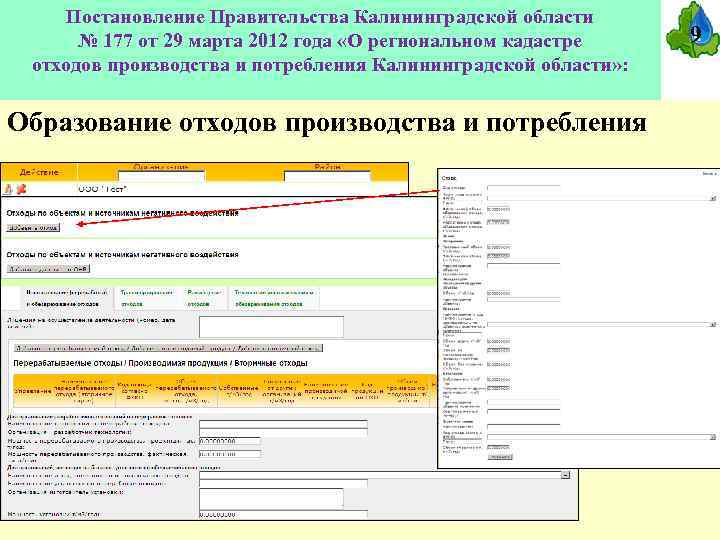This screenshot has height=540, width=720.
Task: Click the save button at the bottom of the 'Отход' dialog
Action: coord(500,457)
